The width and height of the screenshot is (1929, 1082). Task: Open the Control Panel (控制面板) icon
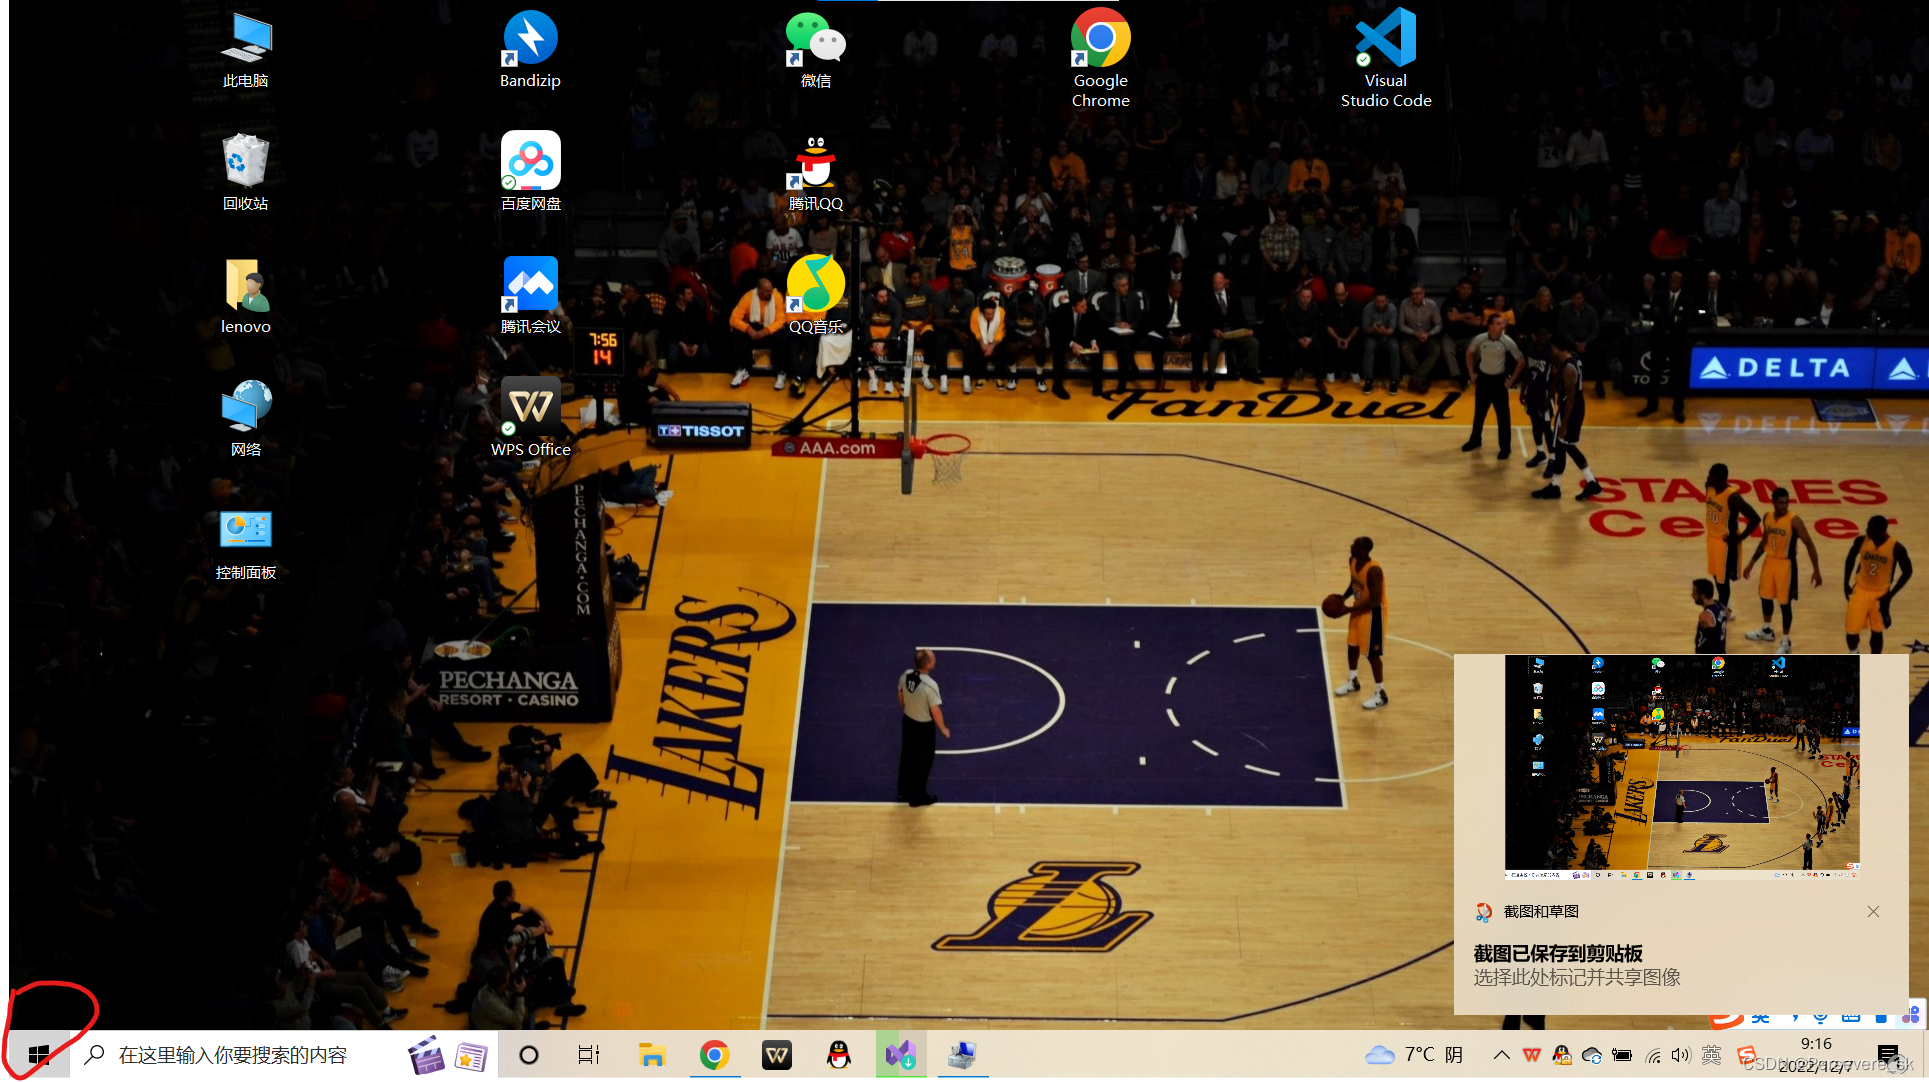(x=245, y=531)
